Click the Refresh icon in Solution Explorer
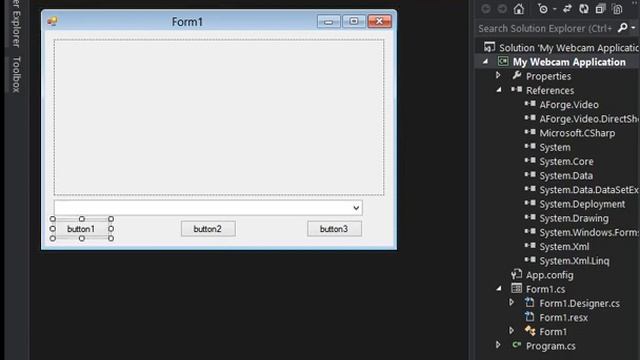Image resolution: width=640 pixels, height=360 pixels. tap(584, 9)
